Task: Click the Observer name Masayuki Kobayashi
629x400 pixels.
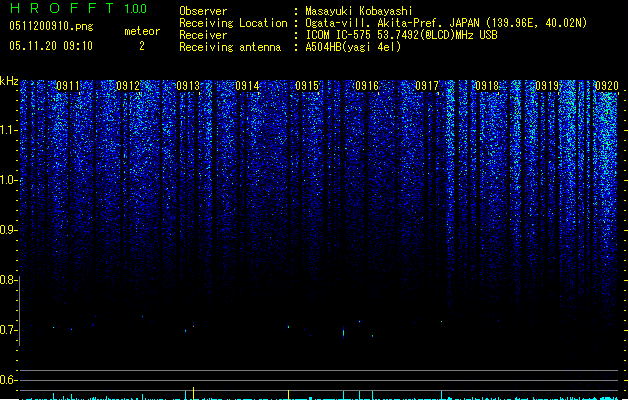Action: tap(359, 11)
